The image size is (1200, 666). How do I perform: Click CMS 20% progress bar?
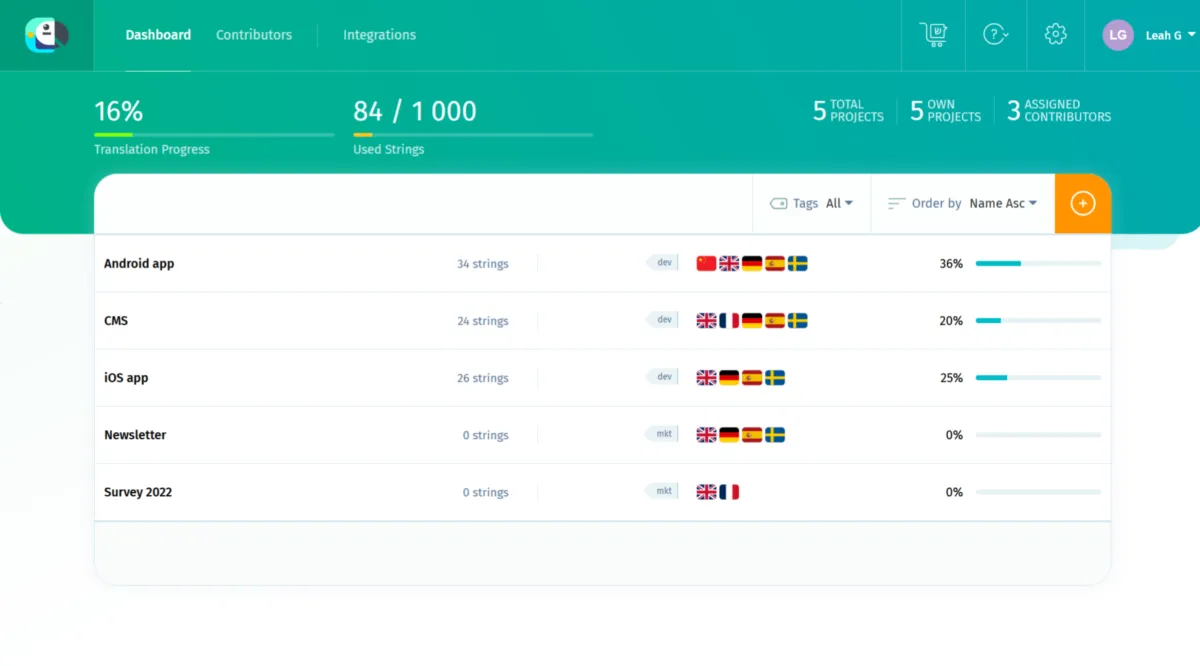click(x=1038, y=321)
